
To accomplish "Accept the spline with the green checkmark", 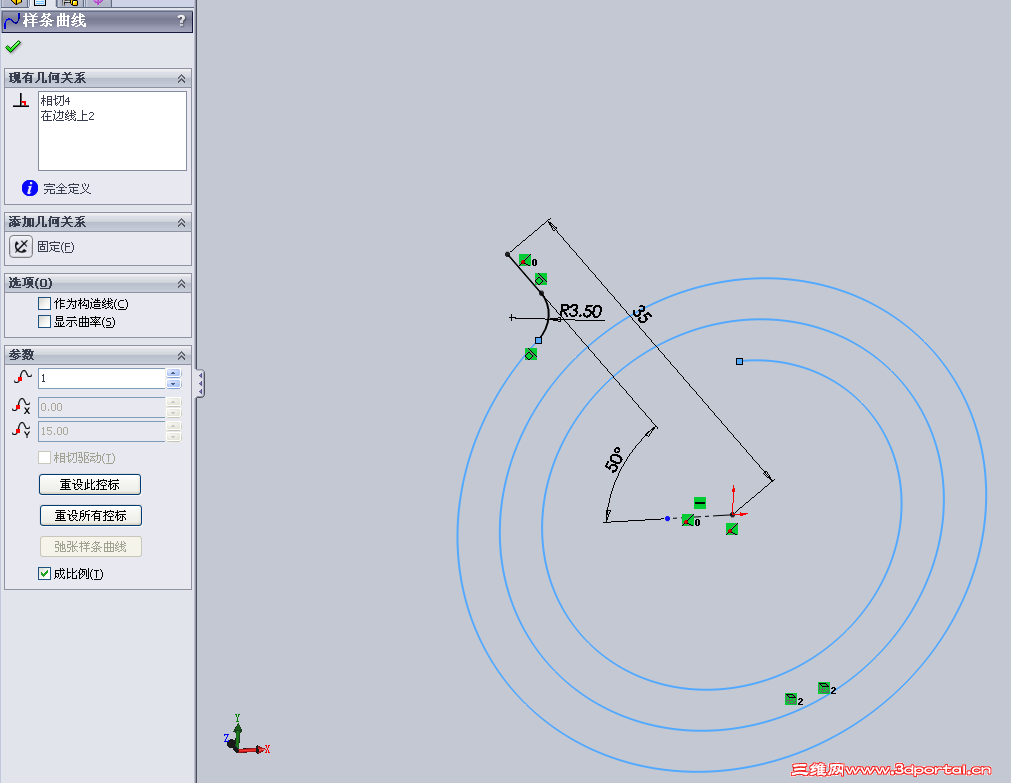I will 13,46.
